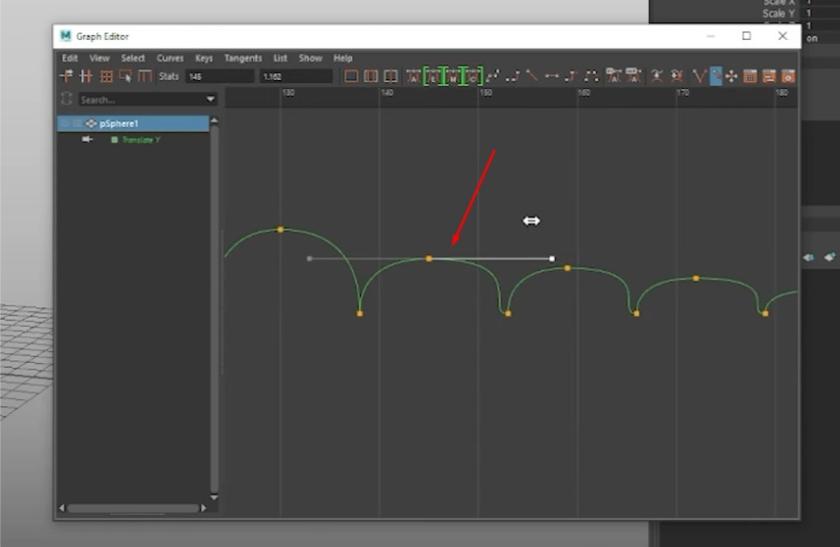Click the green-bracketed tangent icon labeled L

(x=433, y=76)
